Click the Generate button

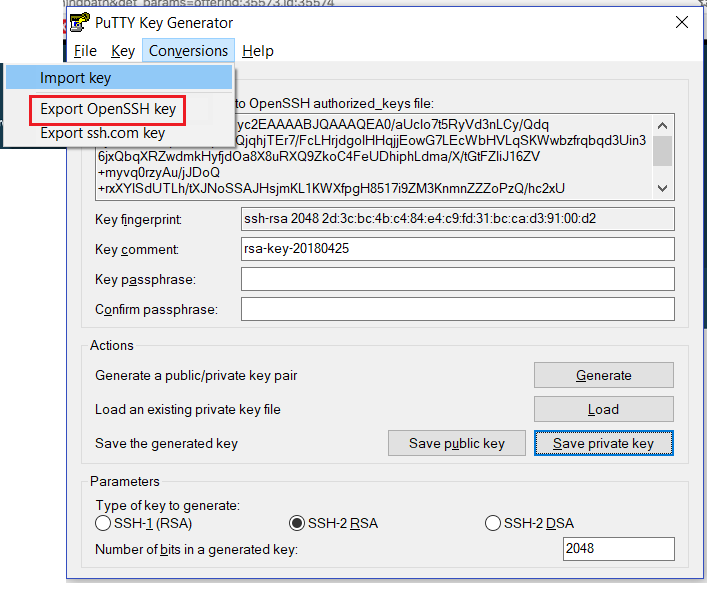(604, 375)
